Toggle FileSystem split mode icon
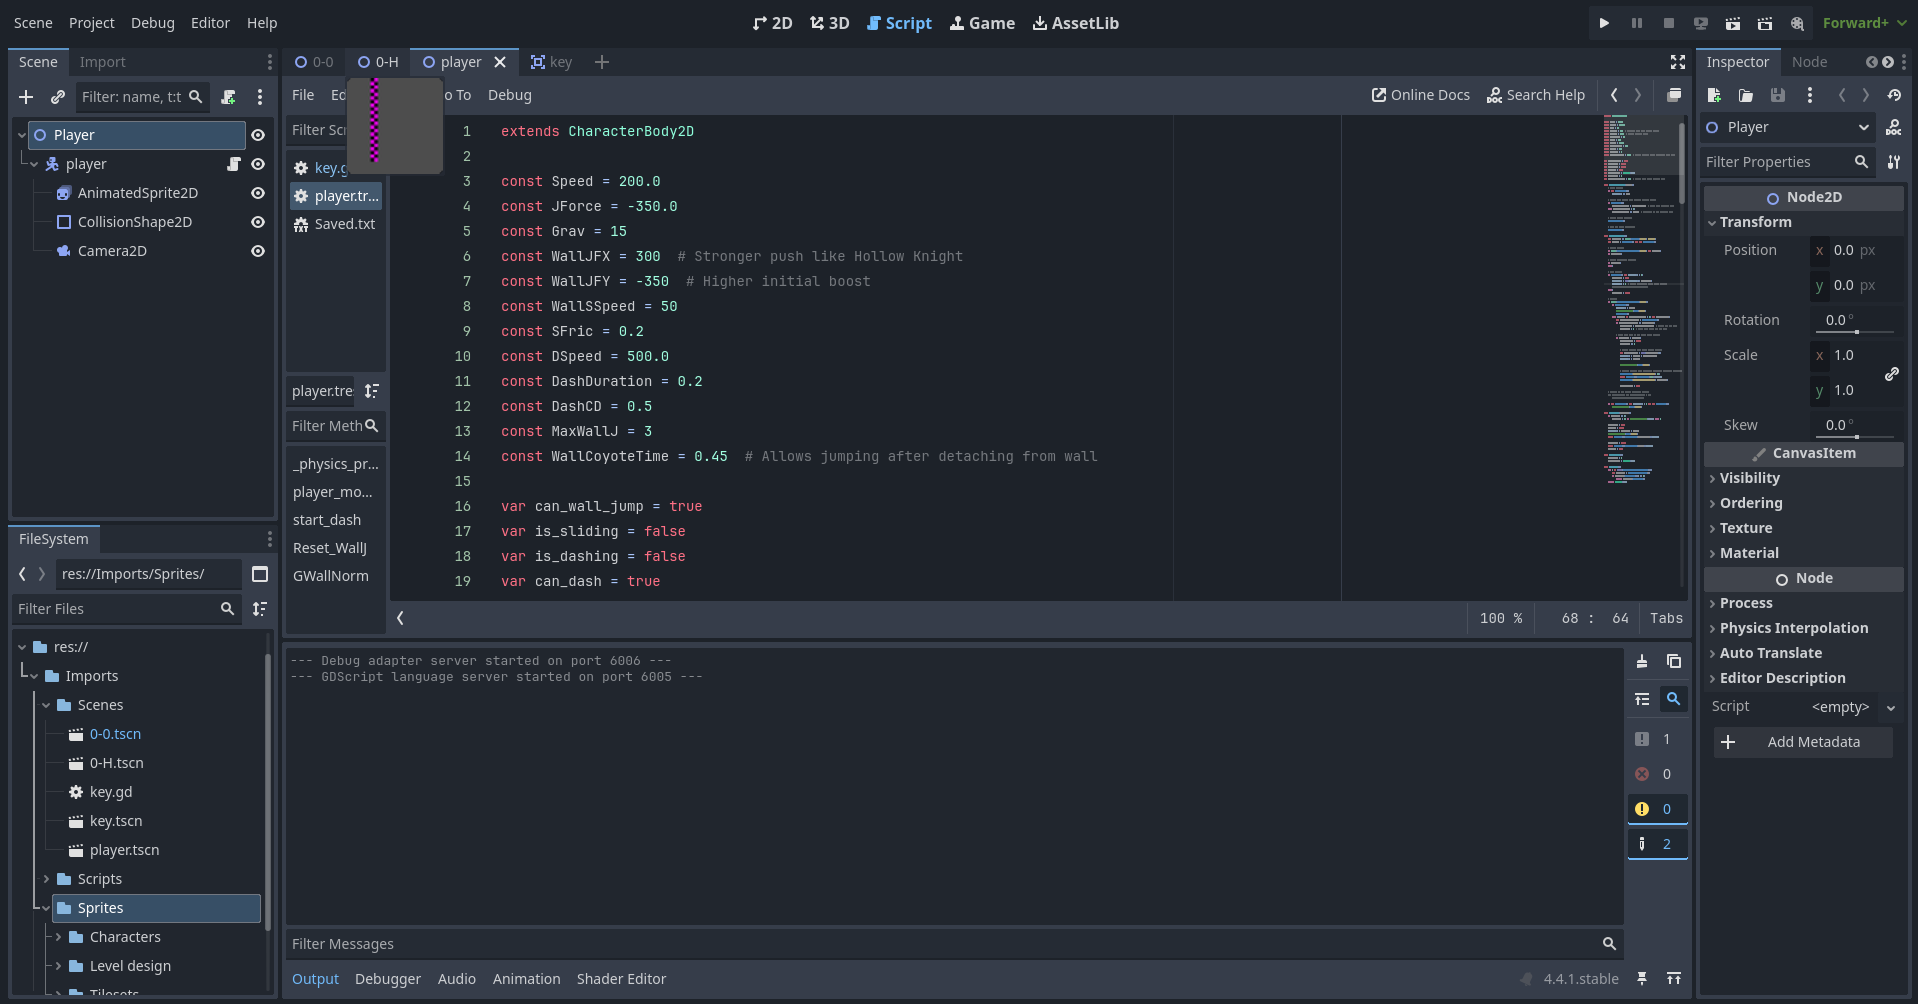Viewport: 1918px width, 1004px height. click(x=260, y=574)
